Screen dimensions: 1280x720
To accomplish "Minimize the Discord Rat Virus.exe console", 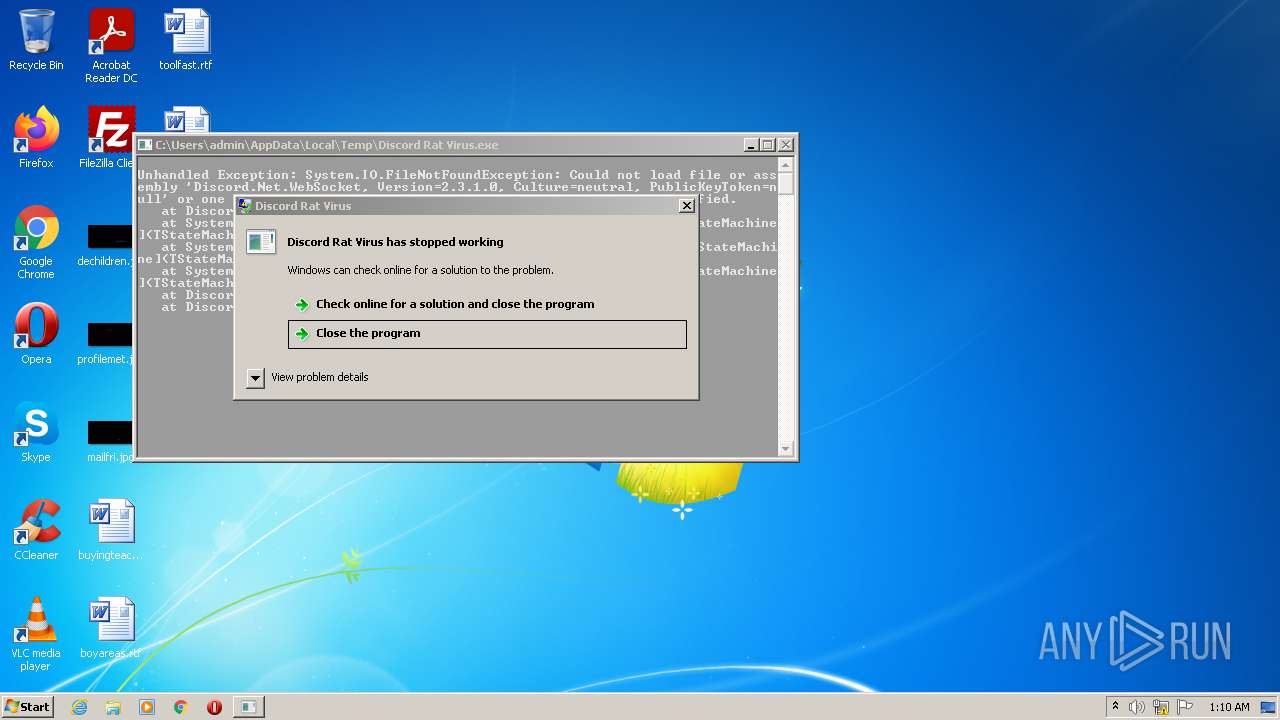I will (751, 145).
